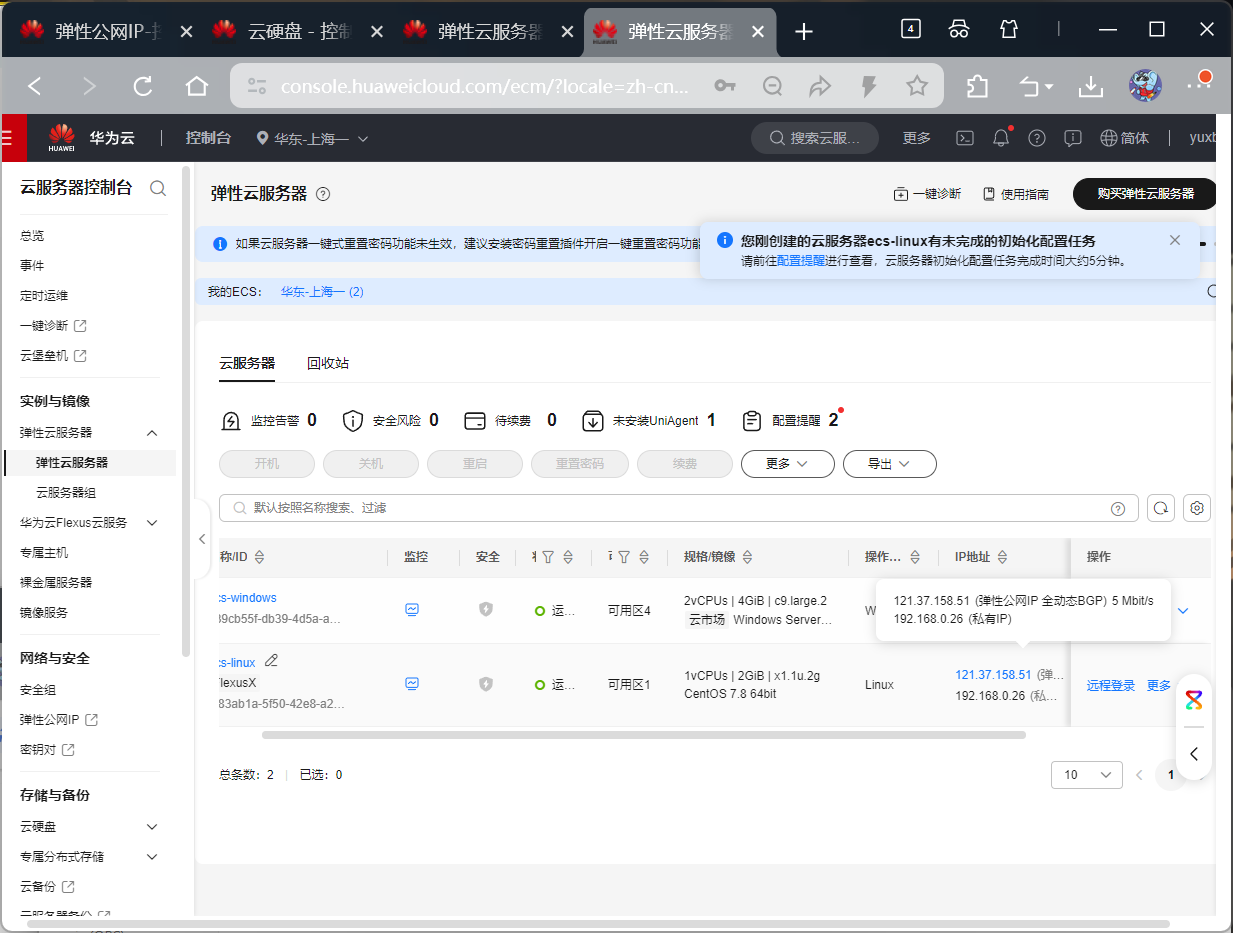Click the server name search field
Image resolution: width=1233 pixels, height=933 pixels.
coord(679,508)
